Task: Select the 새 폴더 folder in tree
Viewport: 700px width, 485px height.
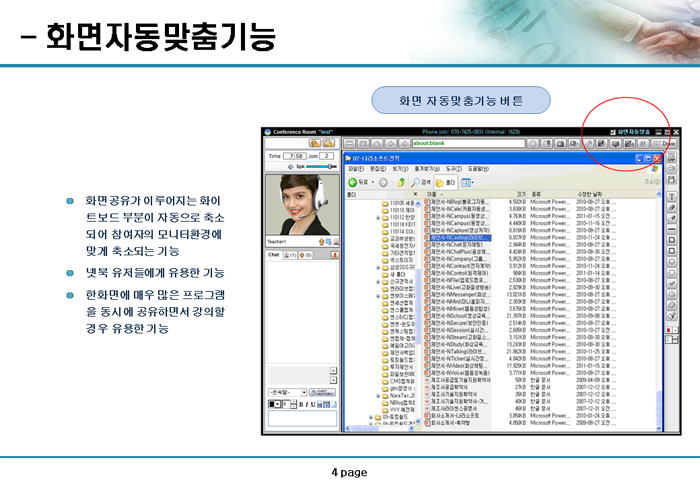Action: 394,274
